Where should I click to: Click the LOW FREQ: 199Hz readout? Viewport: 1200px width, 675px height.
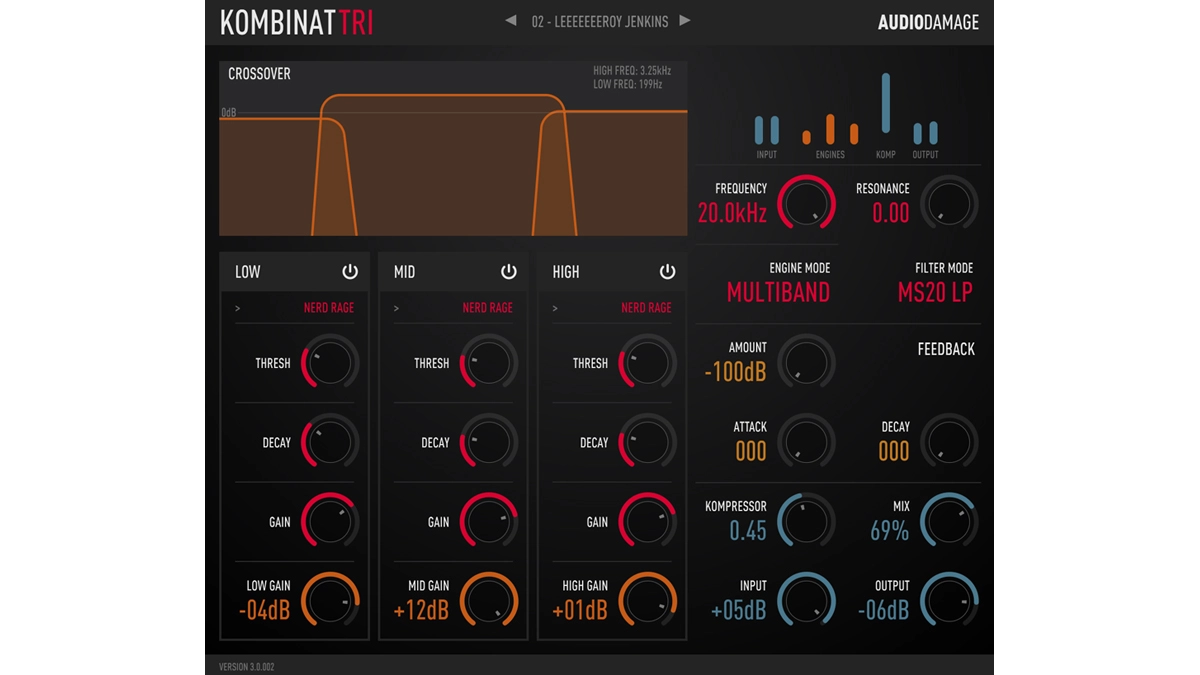[x=627, y=85]
